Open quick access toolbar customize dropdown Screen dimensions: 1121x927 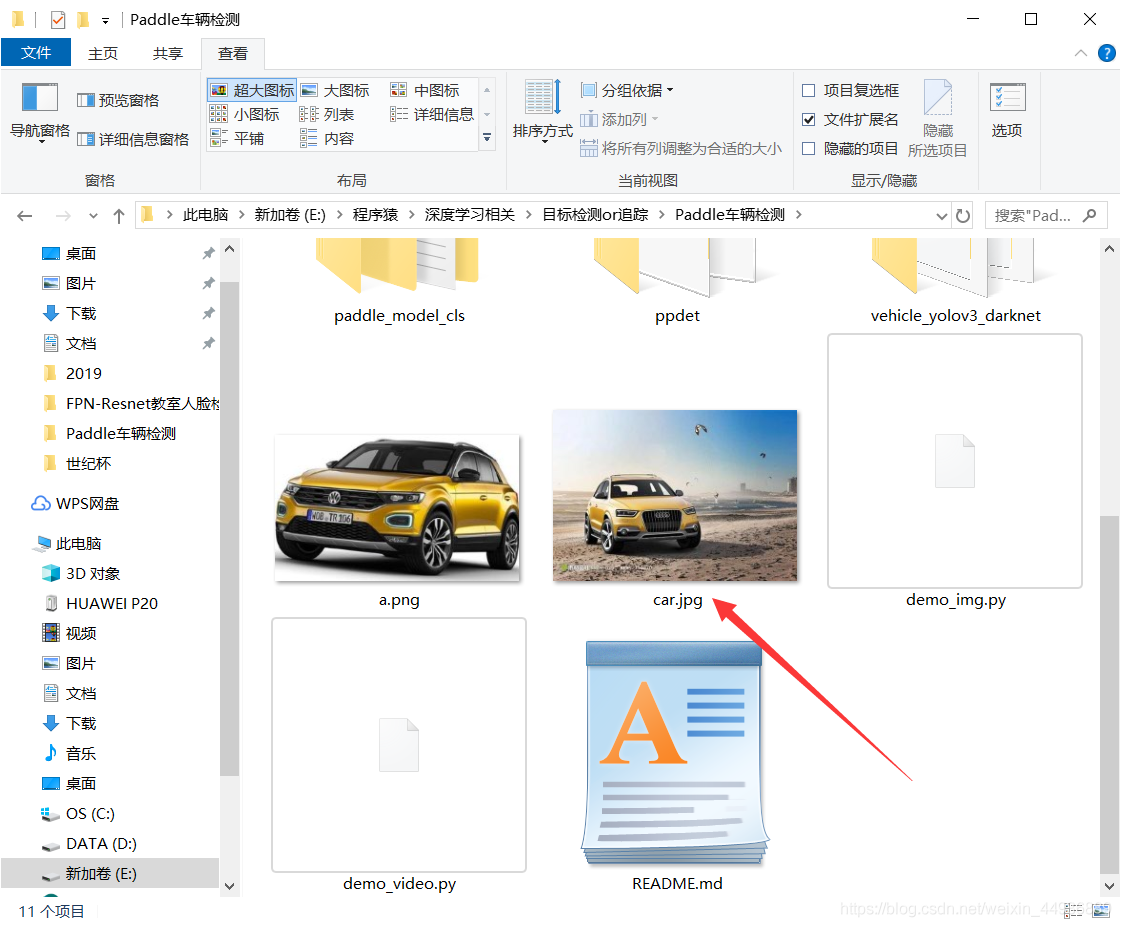(x=105, y=20)
